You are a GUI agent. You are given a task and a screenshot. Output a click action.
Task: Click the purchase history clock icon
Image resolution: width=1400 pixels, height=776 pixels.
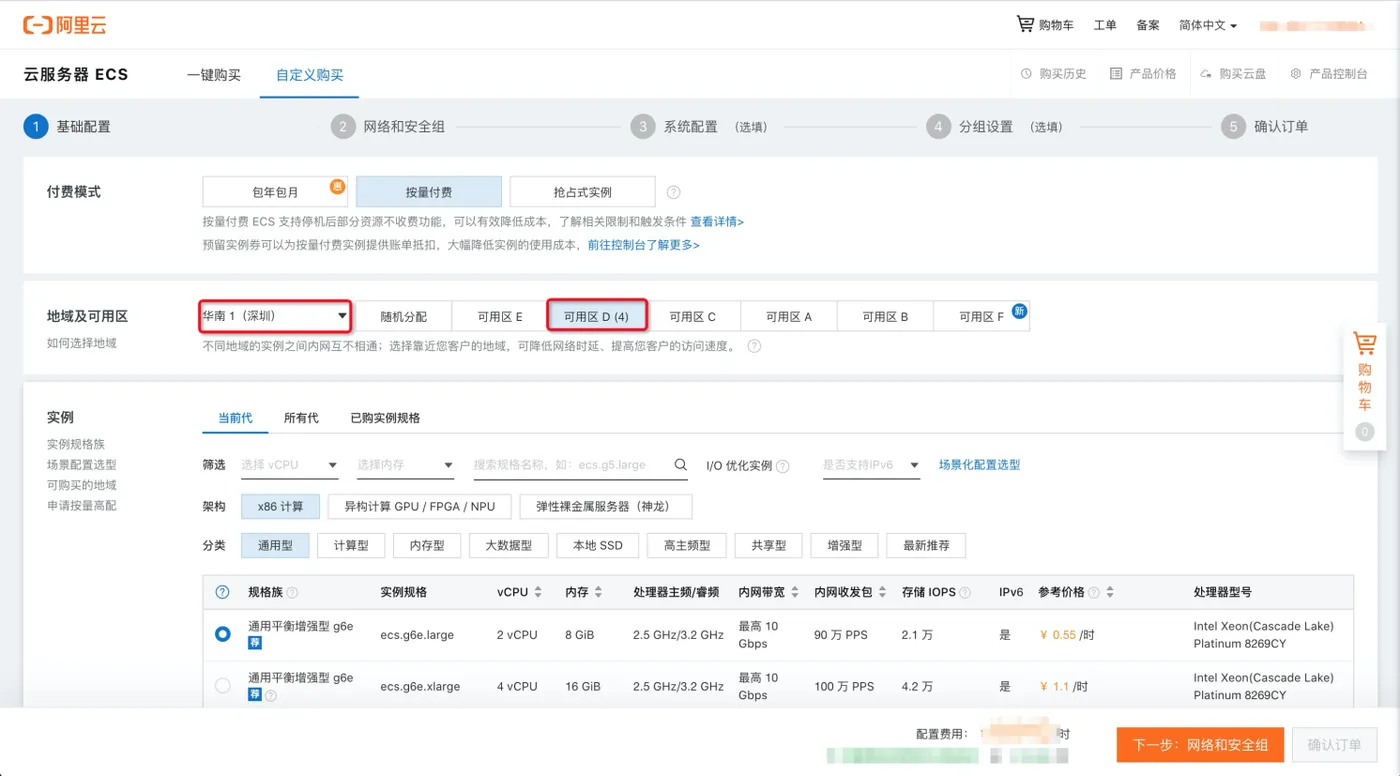tap(1026, 74)
